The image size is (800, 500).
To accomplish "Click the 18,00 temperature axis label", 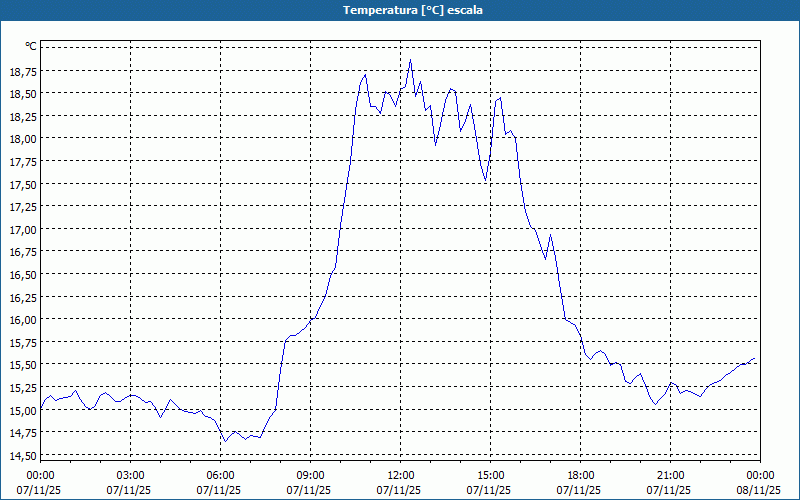I will [23, 139].
